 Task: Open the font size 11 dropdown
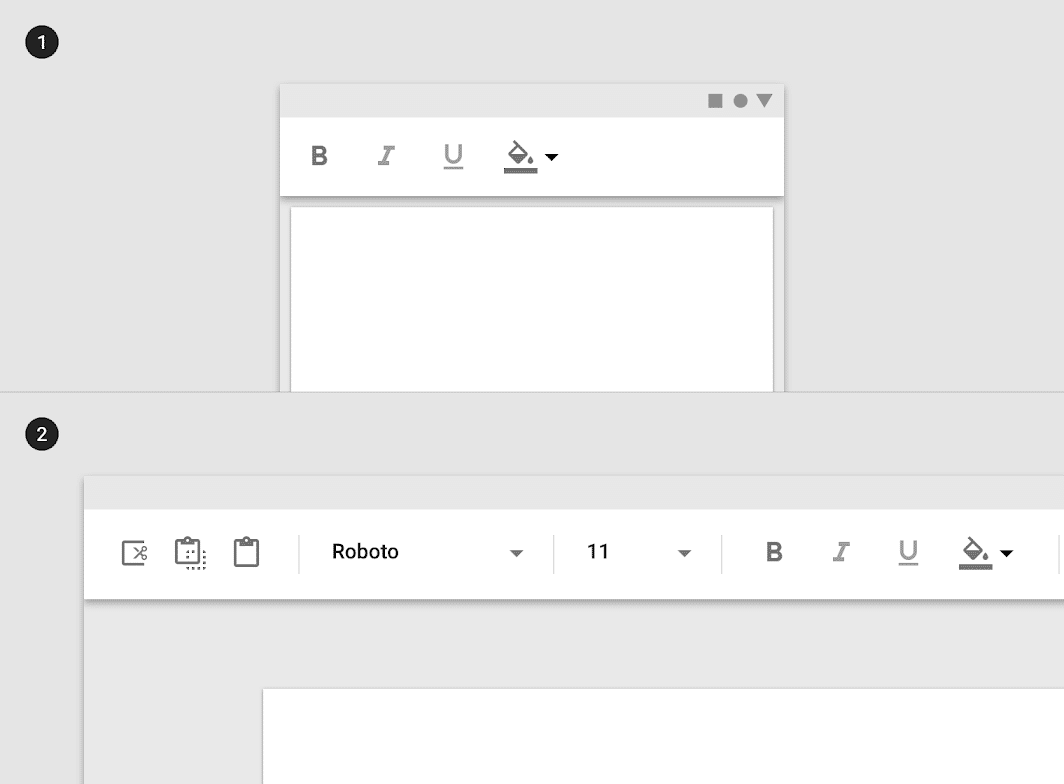tap(639, 552)
